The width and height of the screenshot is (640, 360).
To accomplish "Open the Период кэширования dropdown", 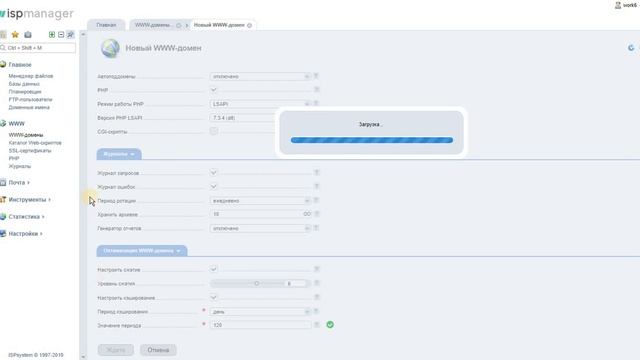I will [x=260, y=312].
